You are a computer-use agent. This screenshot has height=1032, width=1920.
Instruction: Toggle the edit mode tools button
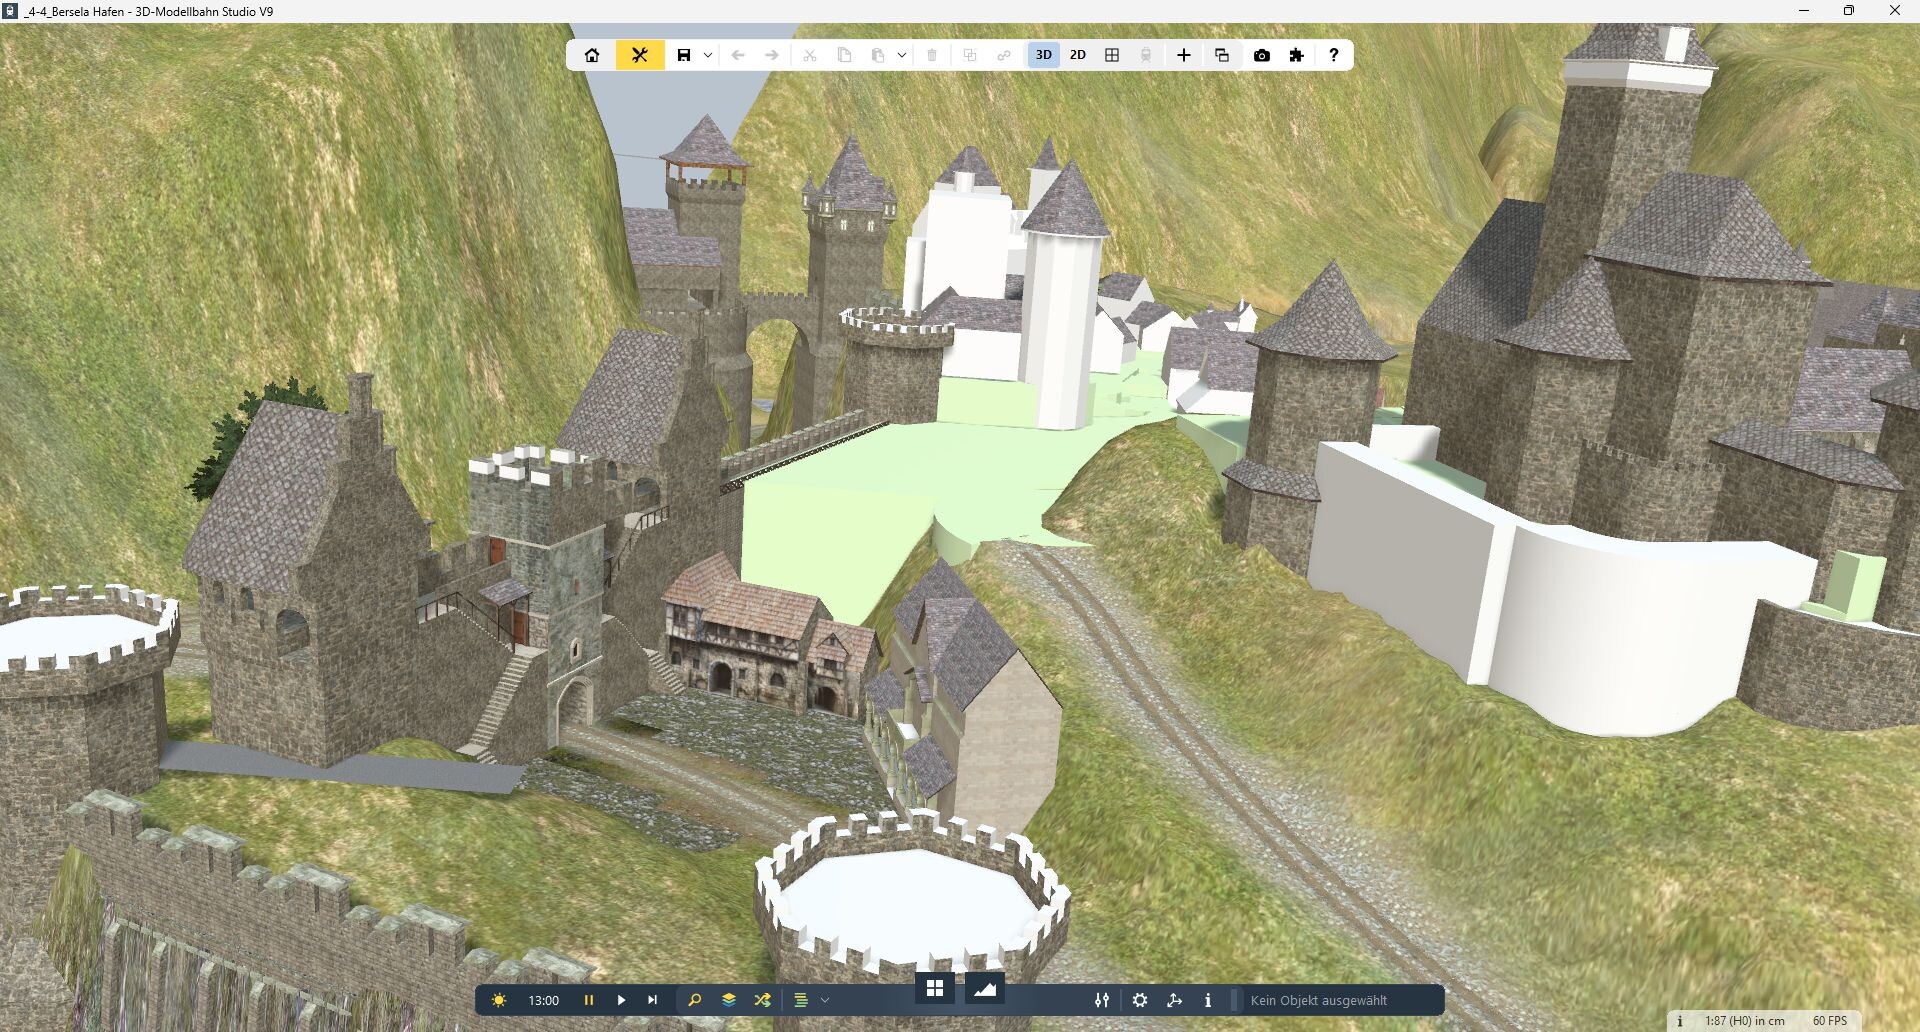pyautogui.click(x=640, y=55)
